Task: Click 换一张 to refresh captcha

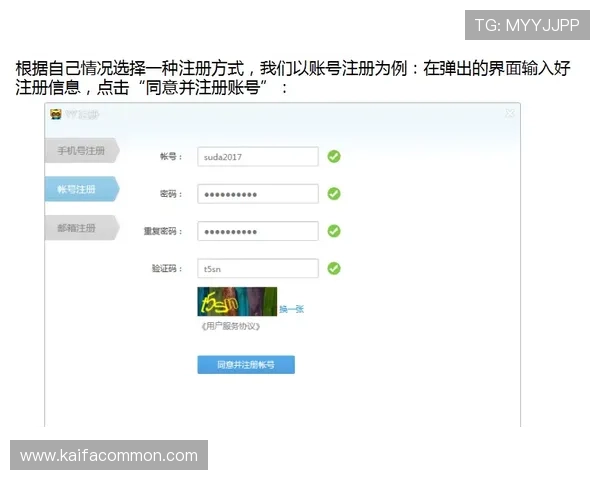Action: (292, 309)
